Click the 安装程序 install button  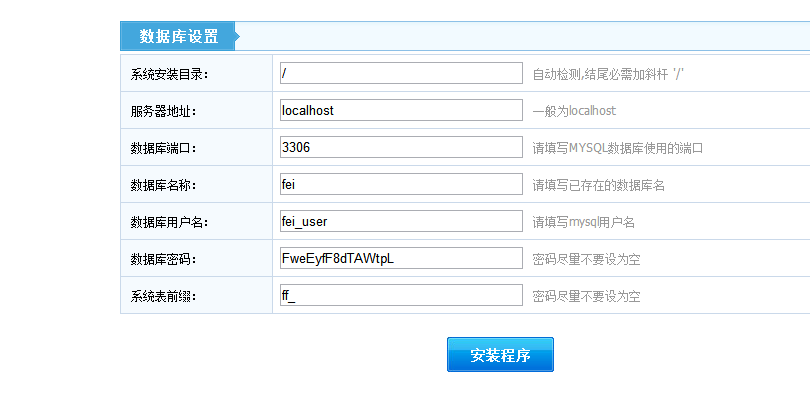tap(500, 355)
